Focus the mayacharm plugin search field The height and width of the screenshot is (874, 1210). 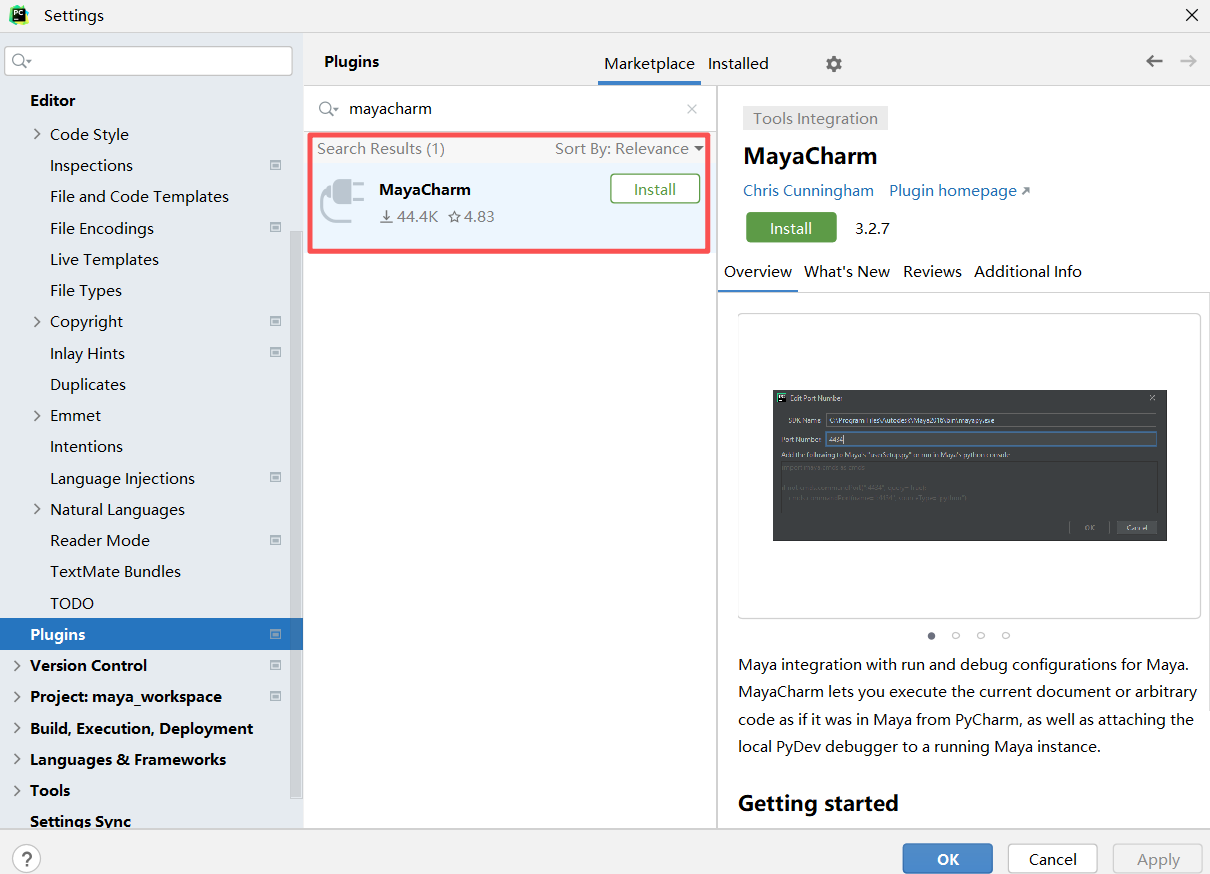pyautogui.click(x=510, y=109)
